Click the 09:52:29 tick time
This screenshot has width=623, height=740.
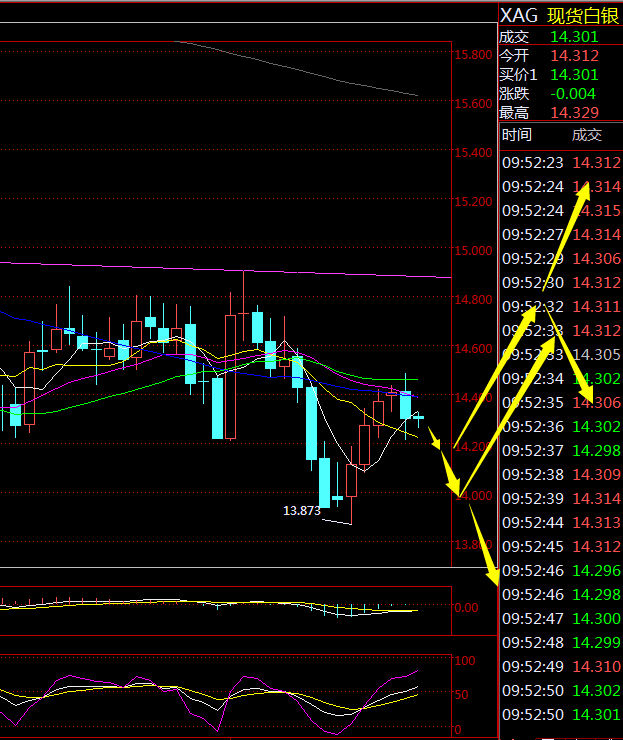(533, 259)
